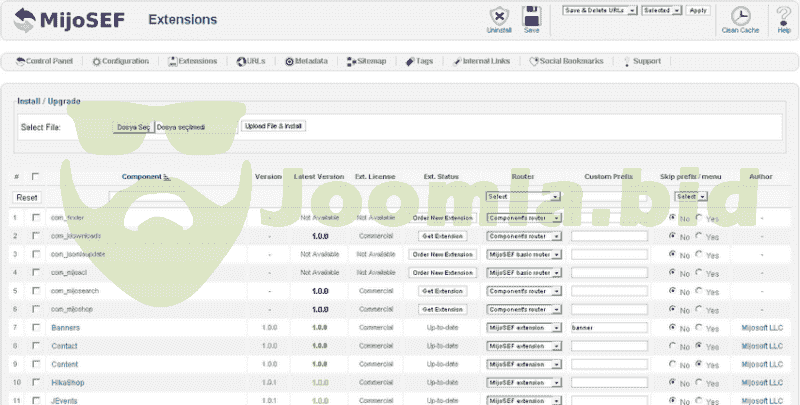Open the Router filter Select dropdown
Image resolution: width=800 pixels, height=405 pixels.
click(522, 197)
